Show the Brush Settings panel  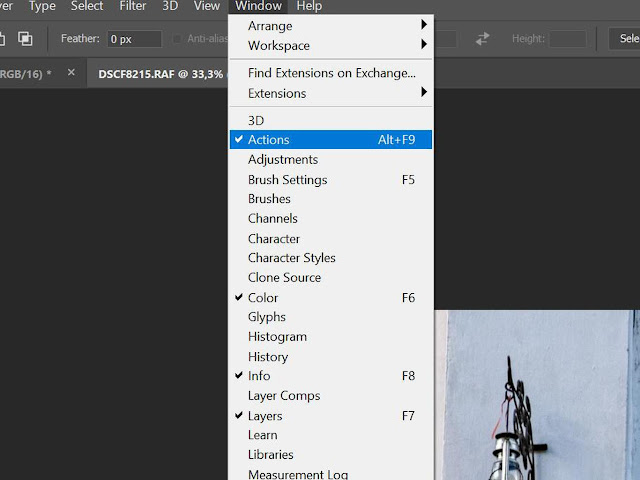(331, 180)
